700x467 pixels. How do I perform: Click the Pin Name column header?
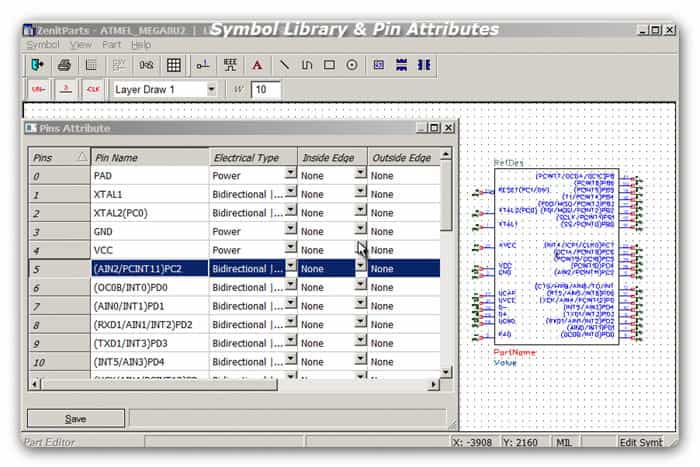click(150, 157)
